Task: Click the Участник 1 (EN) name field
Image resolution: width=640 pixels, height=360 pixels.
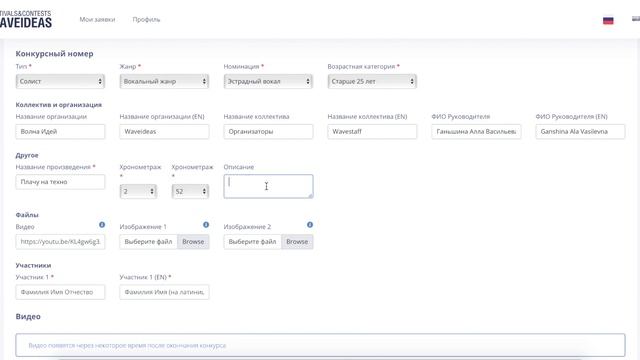Action: tap(164, 292)
